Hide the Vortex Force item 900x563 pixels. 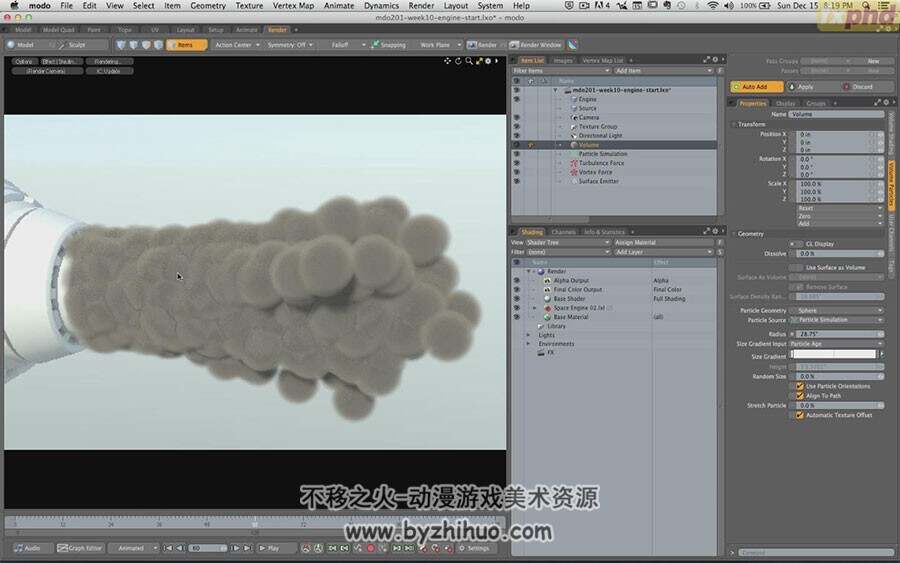(x=517, y=172)
